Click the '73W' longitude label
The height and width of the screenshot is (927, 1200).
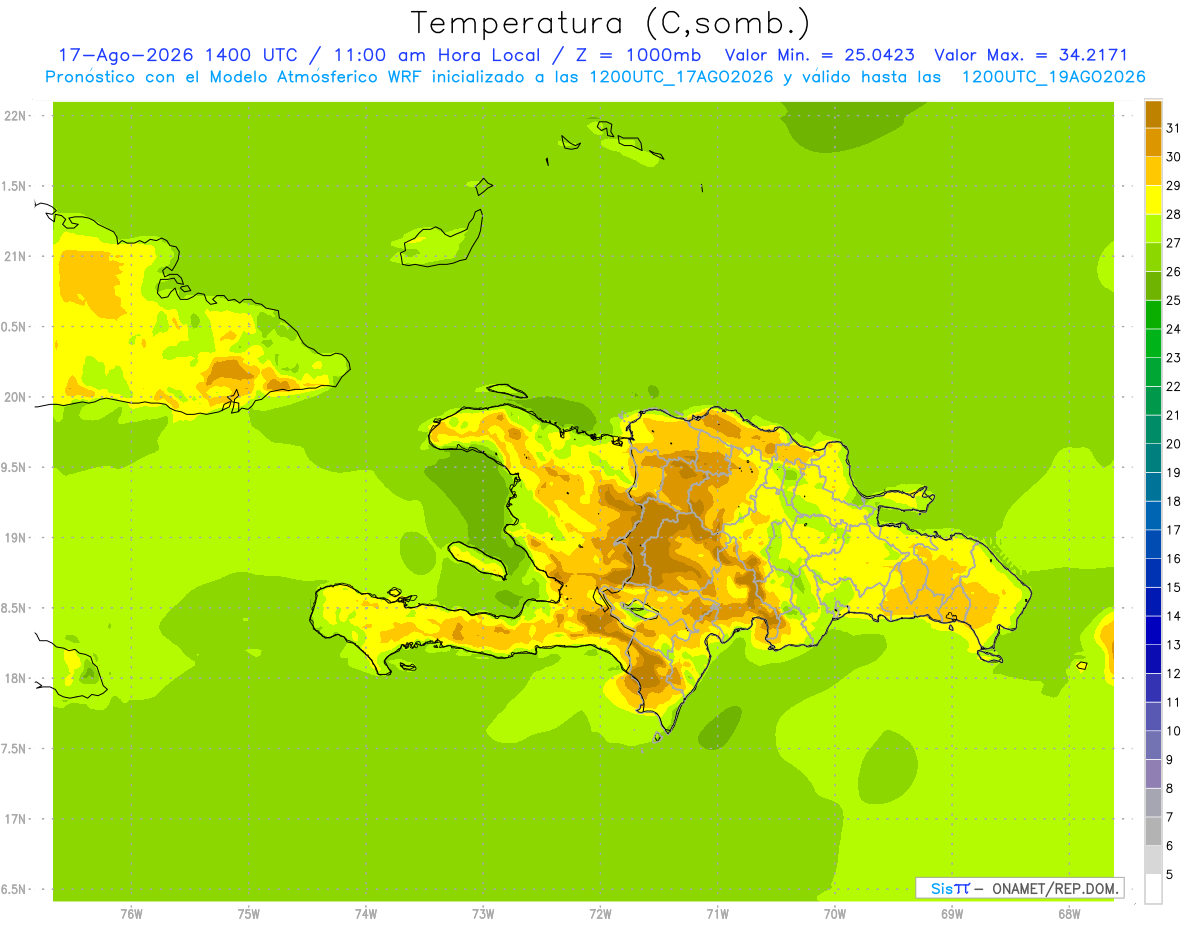(x=483, y=913)
